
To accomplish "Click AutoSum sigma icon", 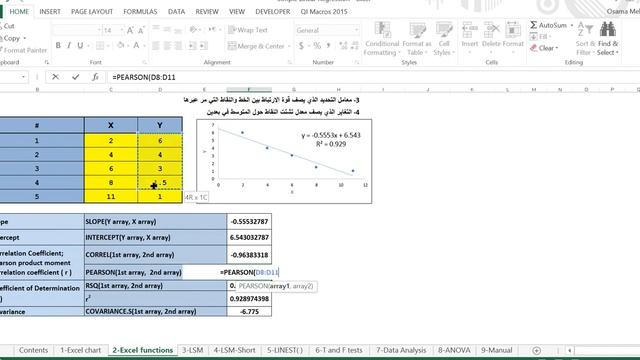I will 533,25.
